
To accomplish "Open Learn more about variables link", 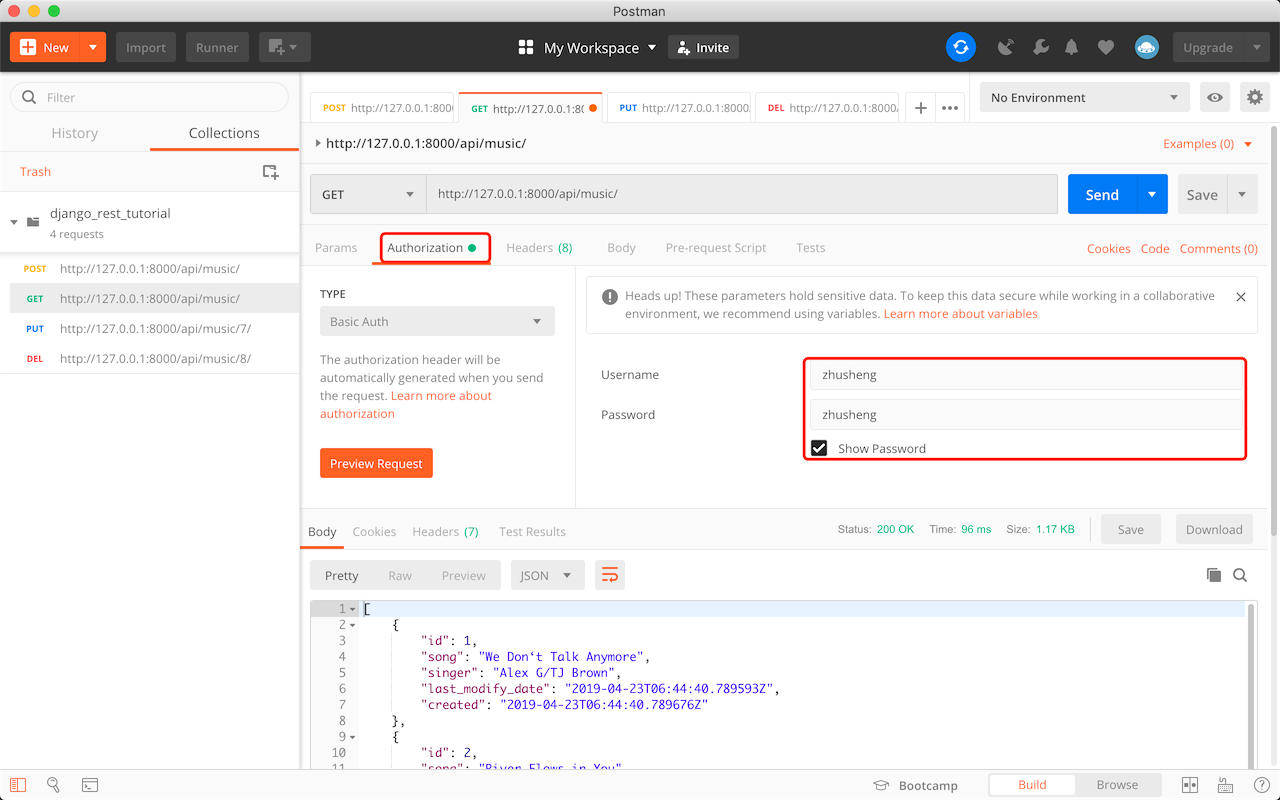I will point(960,314).
